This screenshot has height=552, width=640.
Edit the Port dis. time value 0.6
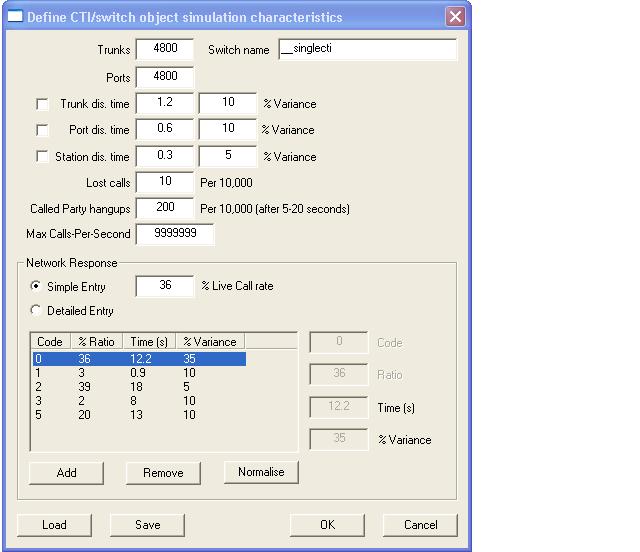pos(165,129)
